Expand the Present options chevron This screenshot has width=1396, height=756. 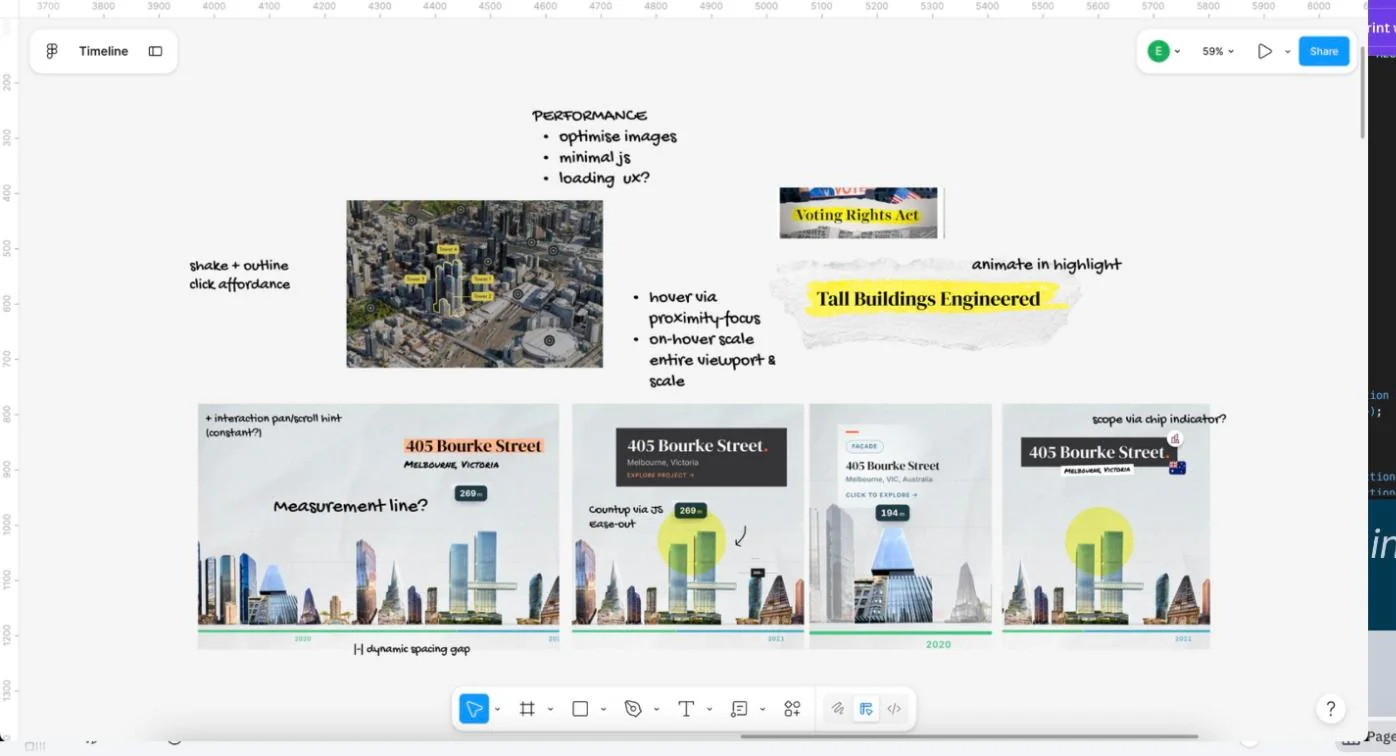pos(1287,51)
